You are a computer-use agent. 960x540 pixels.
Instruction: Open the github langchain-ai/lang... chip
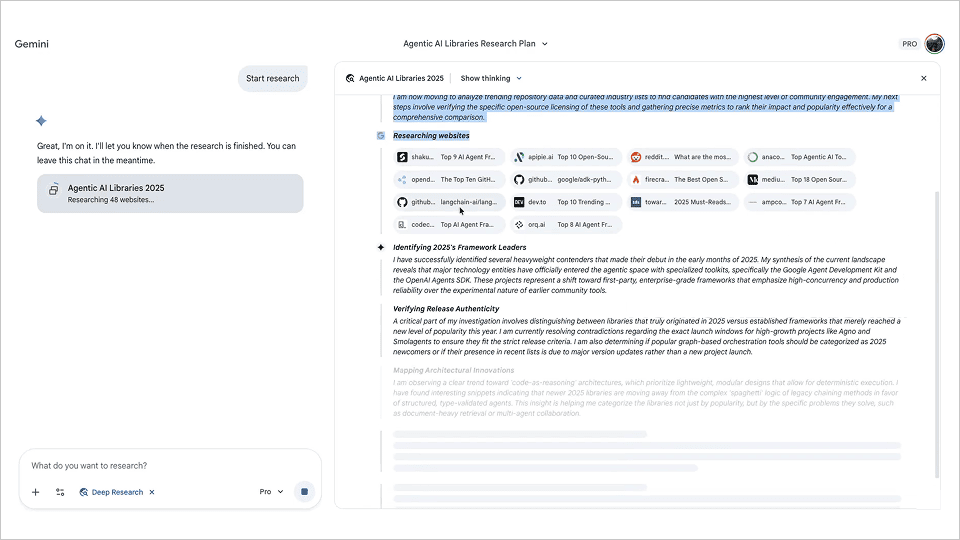[449, 202]
